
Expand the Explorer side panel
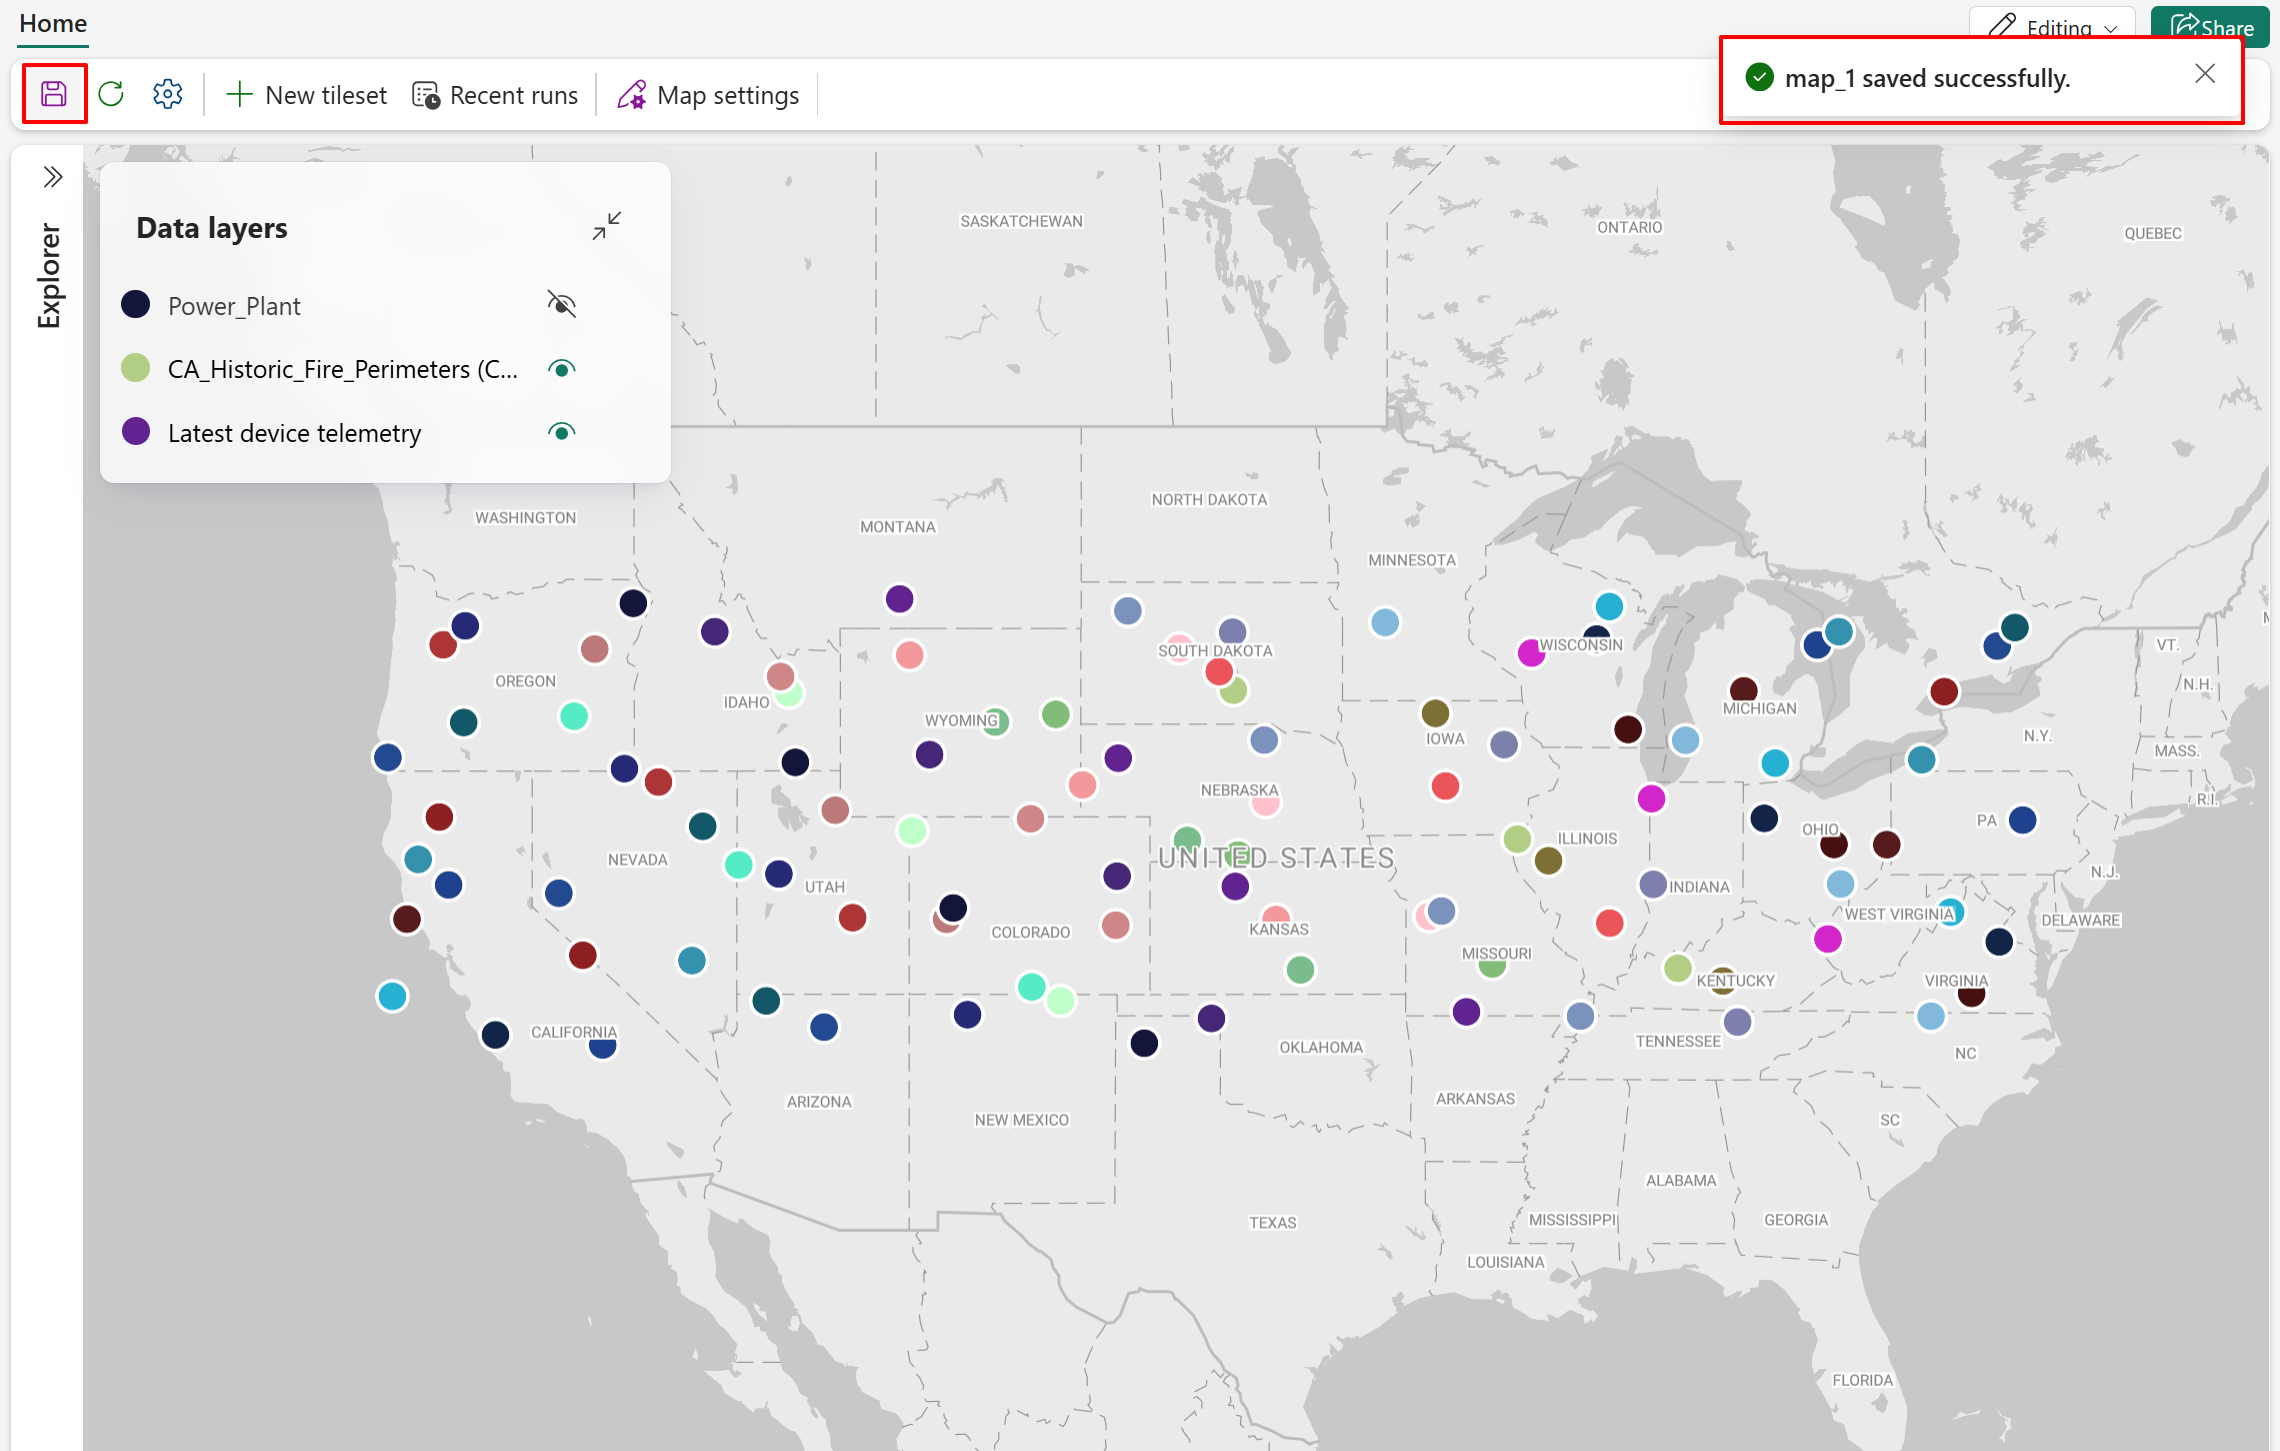[x=53, y=177]
